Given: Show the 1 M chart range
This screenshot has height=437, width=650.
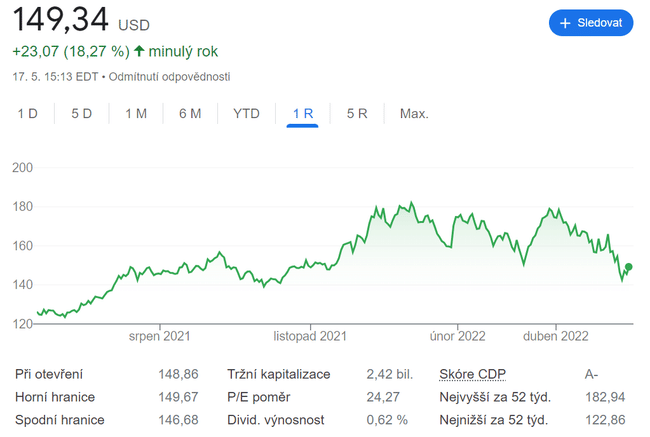Looking at the screenshot, I should (136, 114).
